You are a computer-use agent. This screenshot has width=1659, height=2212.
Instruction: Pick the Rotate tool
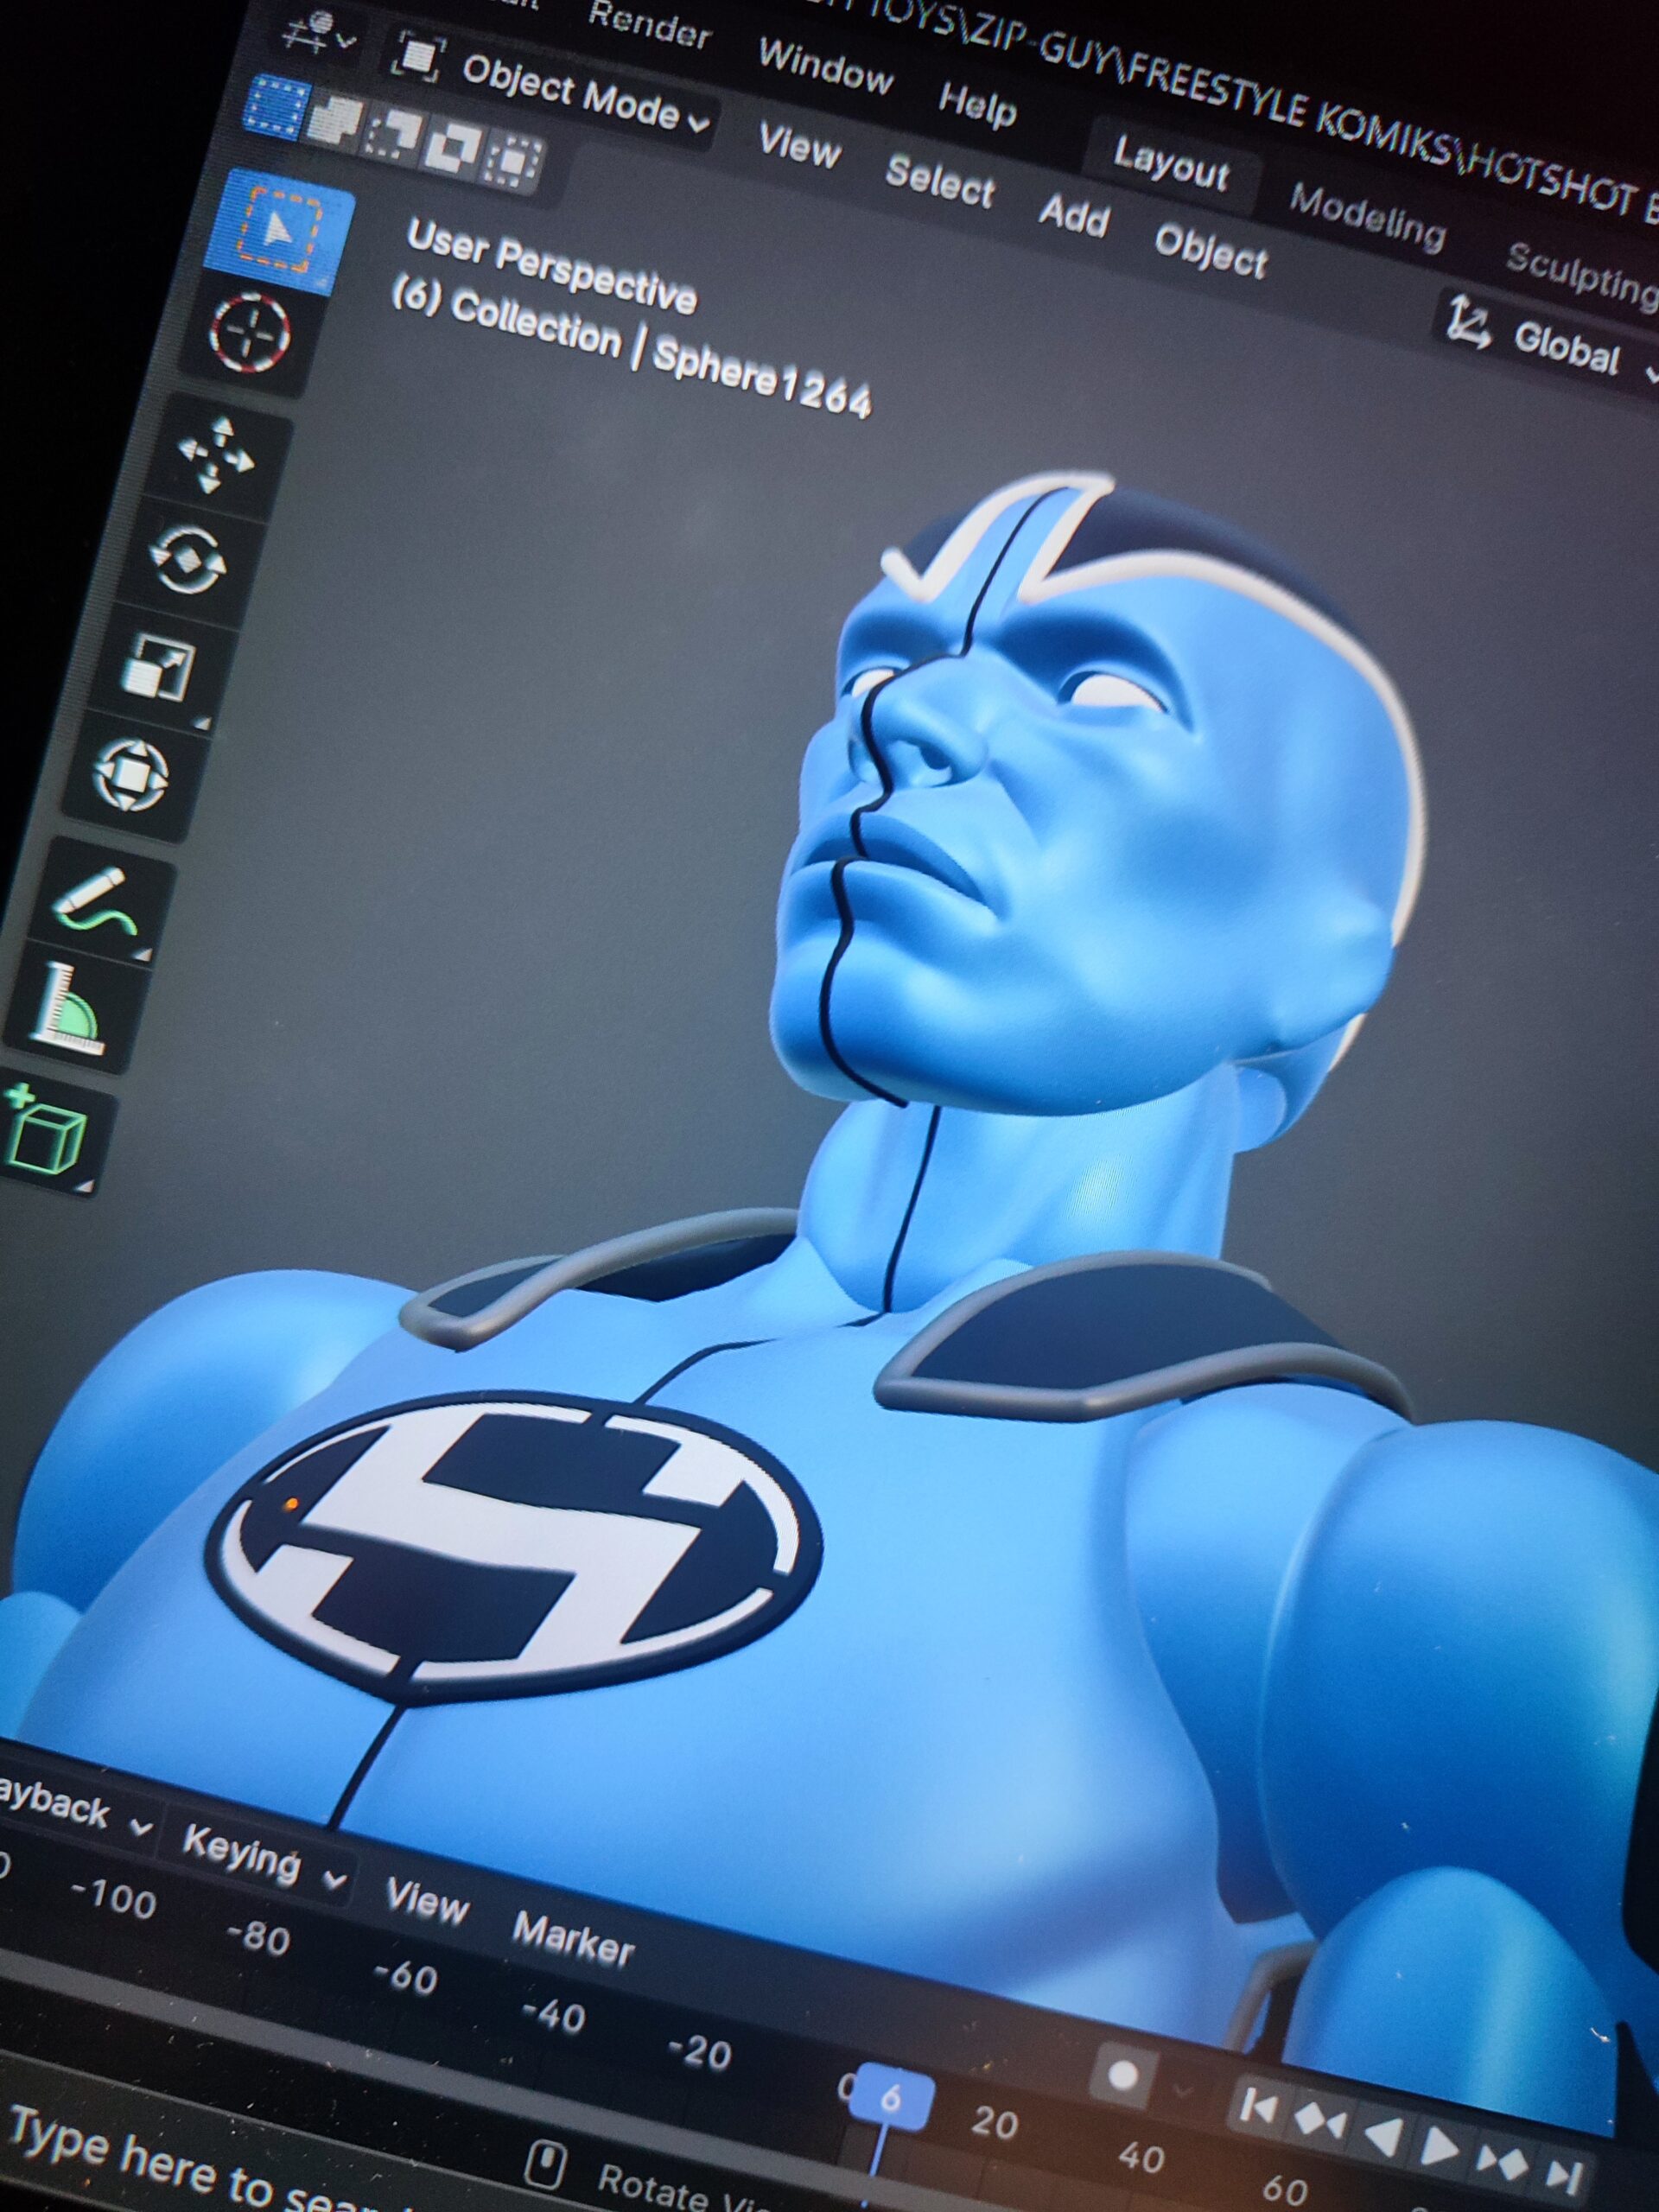pos(188,560)
